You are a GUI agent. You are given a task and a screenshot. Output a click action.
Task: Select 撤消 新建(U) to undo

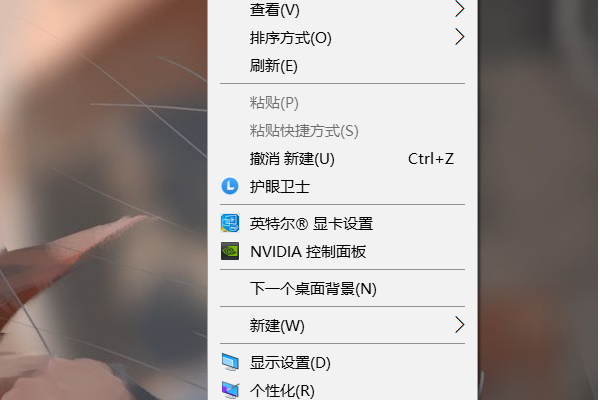pyautogui.click(x=342, y=158)
